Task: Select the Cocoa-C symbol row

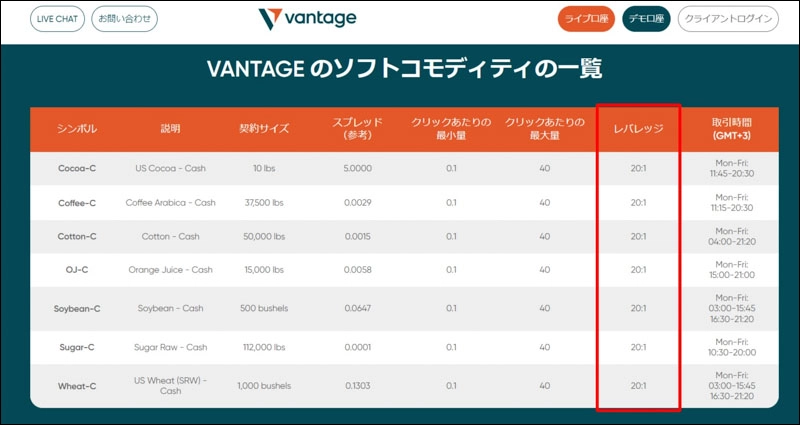Action: click(77, 168)
